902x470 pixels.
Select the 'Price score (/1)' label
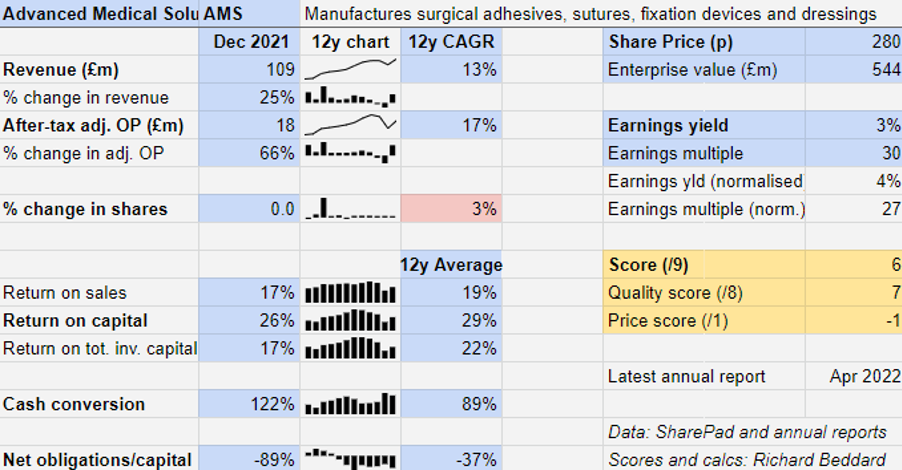click(668, 320)
